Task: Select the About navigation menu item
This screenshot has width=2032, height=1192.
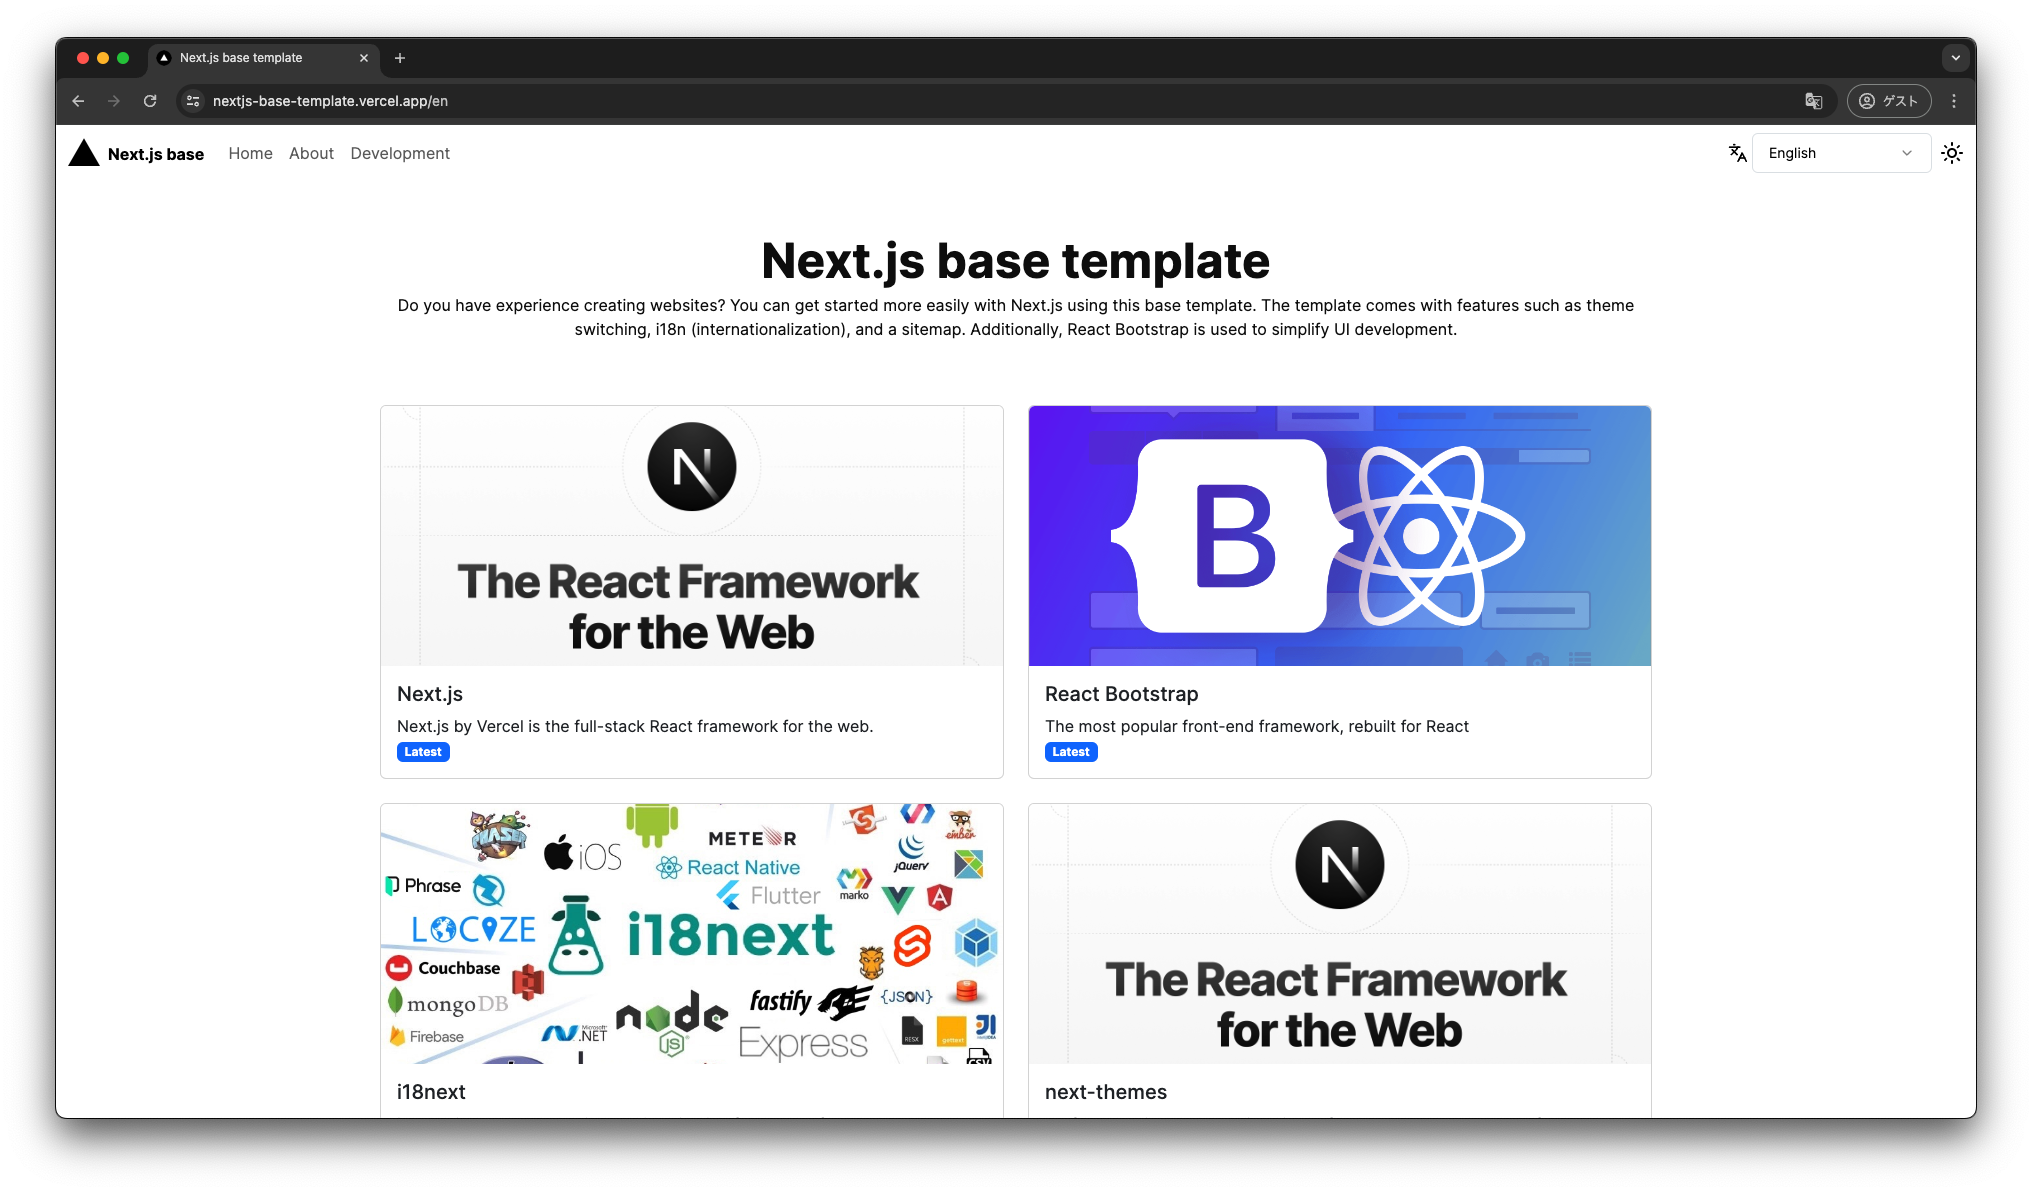Action: tap(311, 153)
